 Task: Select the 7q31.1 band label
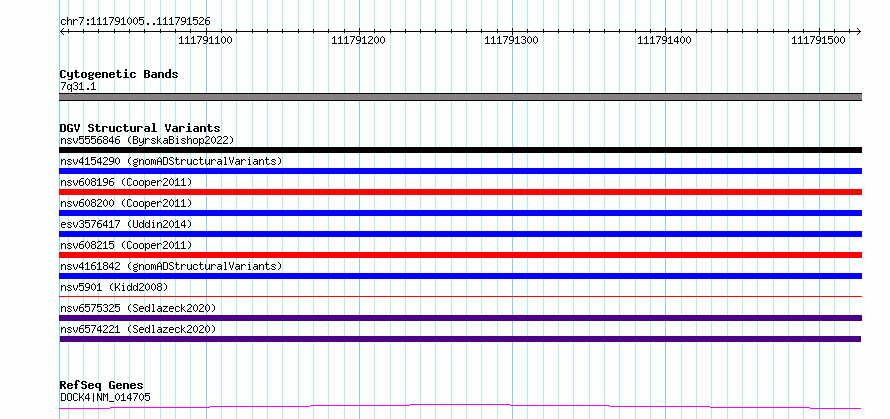click(77, 86)
